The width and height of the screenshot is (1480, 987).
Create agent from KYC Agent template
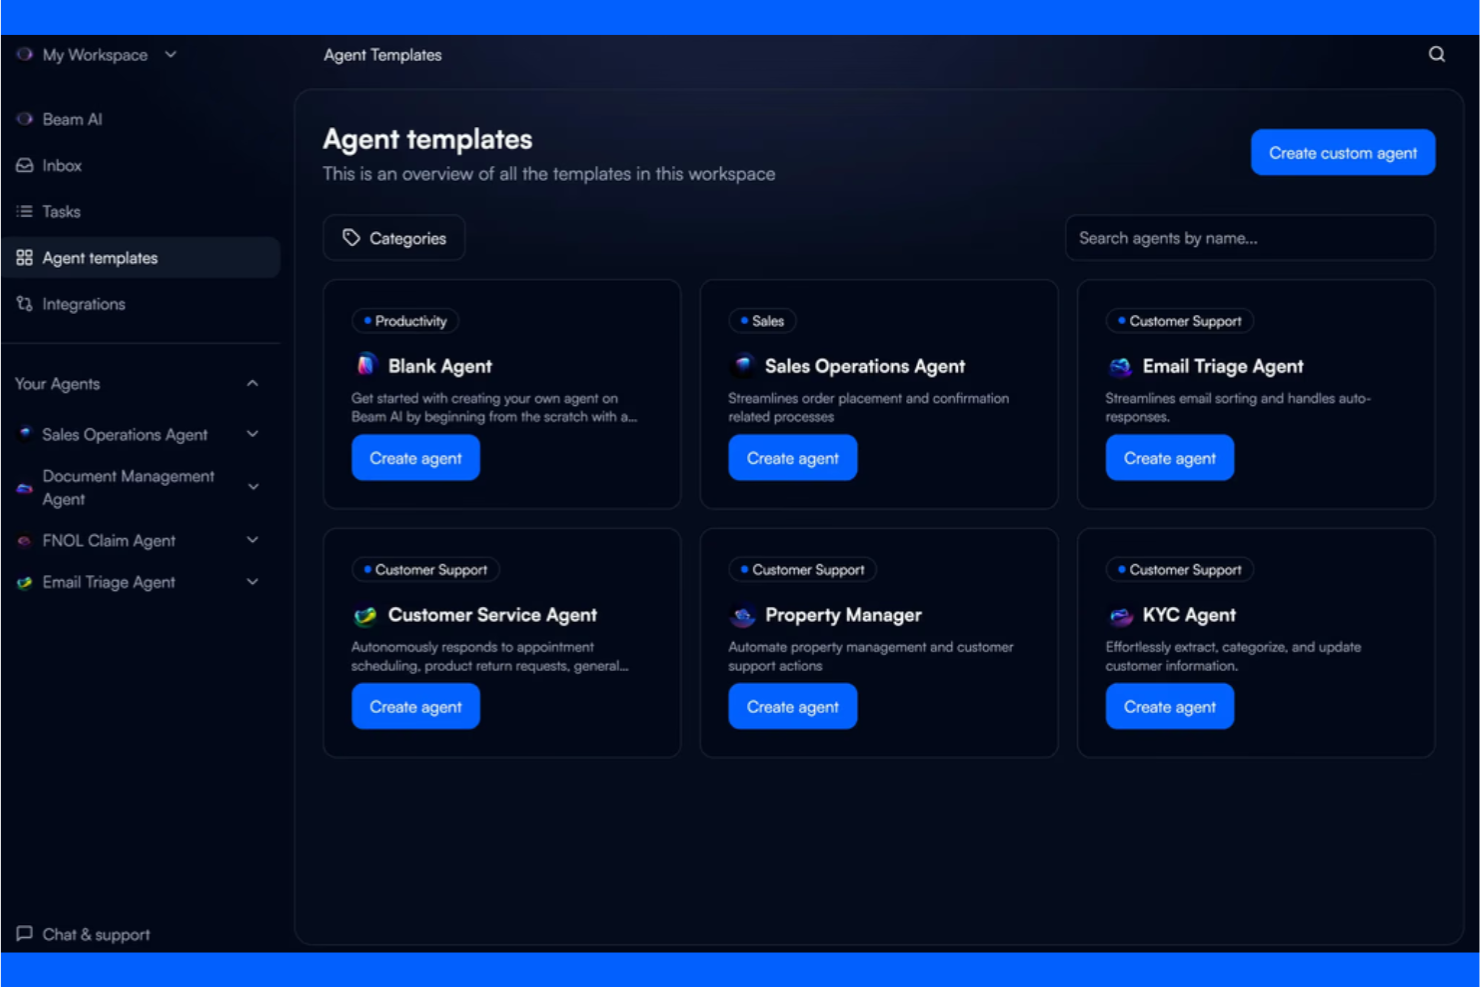tap(1169, 707)
